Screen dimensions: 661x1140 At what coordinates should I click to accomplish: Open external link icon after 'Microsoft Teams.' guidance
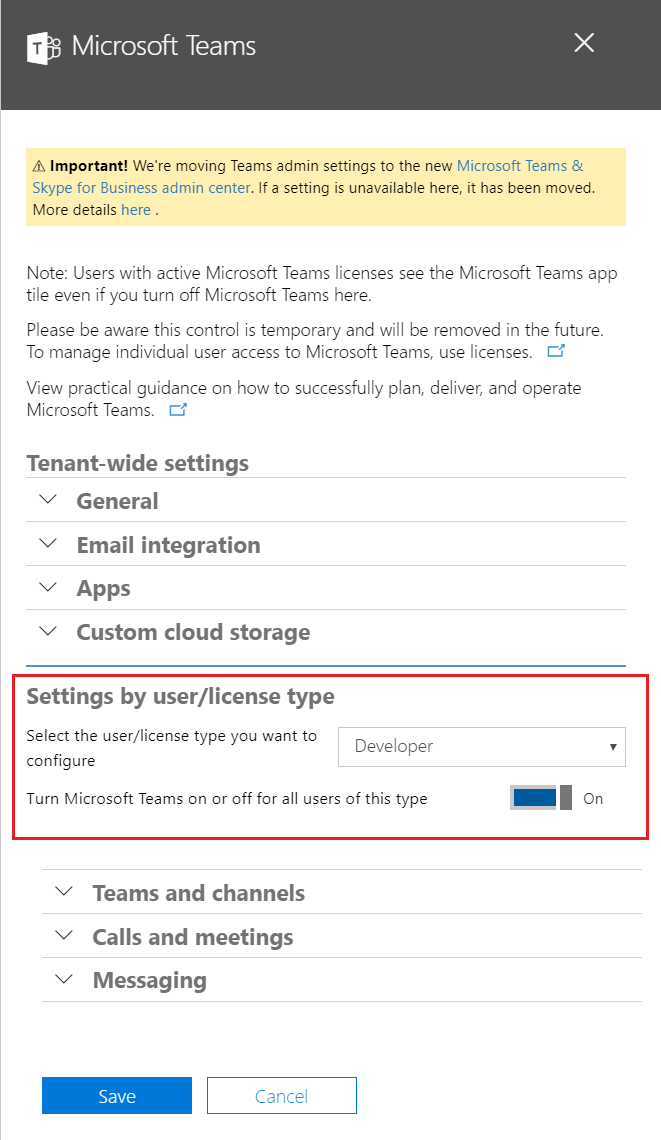[x=178, y=410]
